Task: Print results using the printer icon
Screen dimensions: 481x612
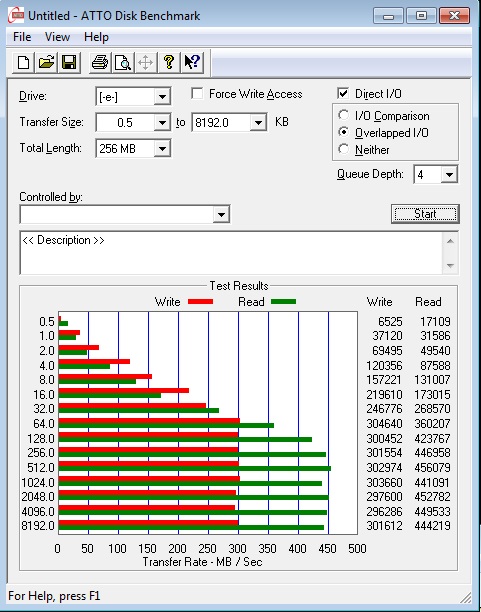Action: coord(100,62)
